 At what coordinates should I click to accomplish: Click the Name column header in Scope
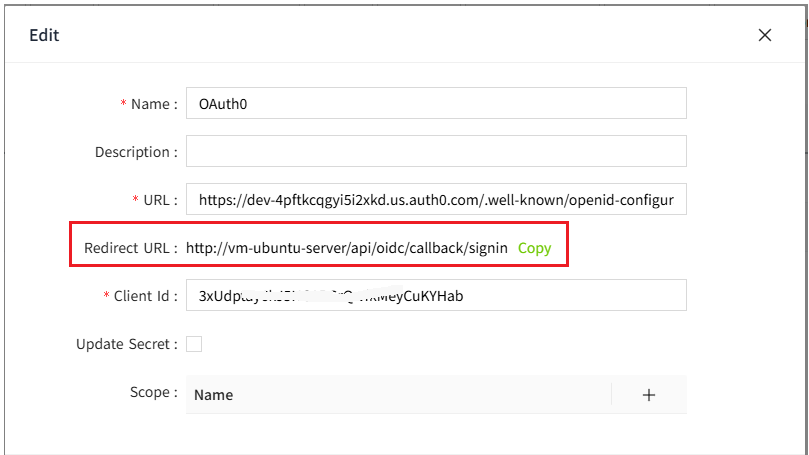click(213, 395)
